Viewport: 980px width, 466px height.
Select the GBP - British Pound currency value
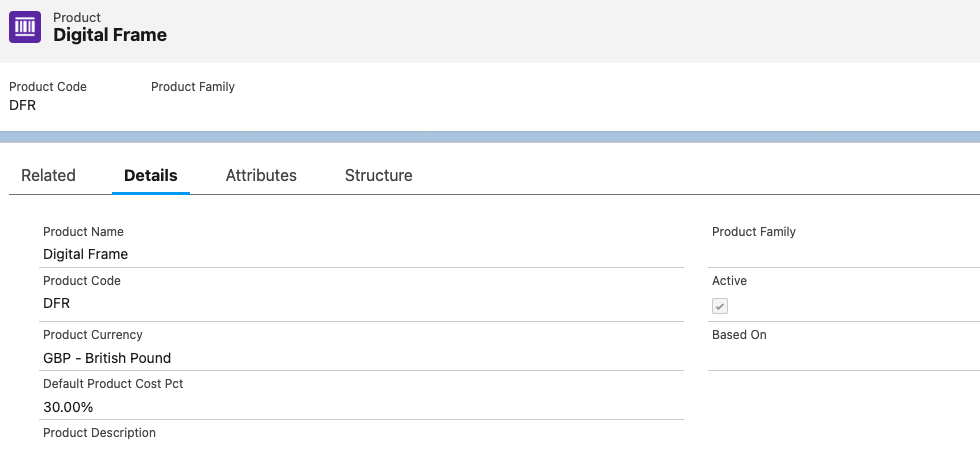(107, 358)
